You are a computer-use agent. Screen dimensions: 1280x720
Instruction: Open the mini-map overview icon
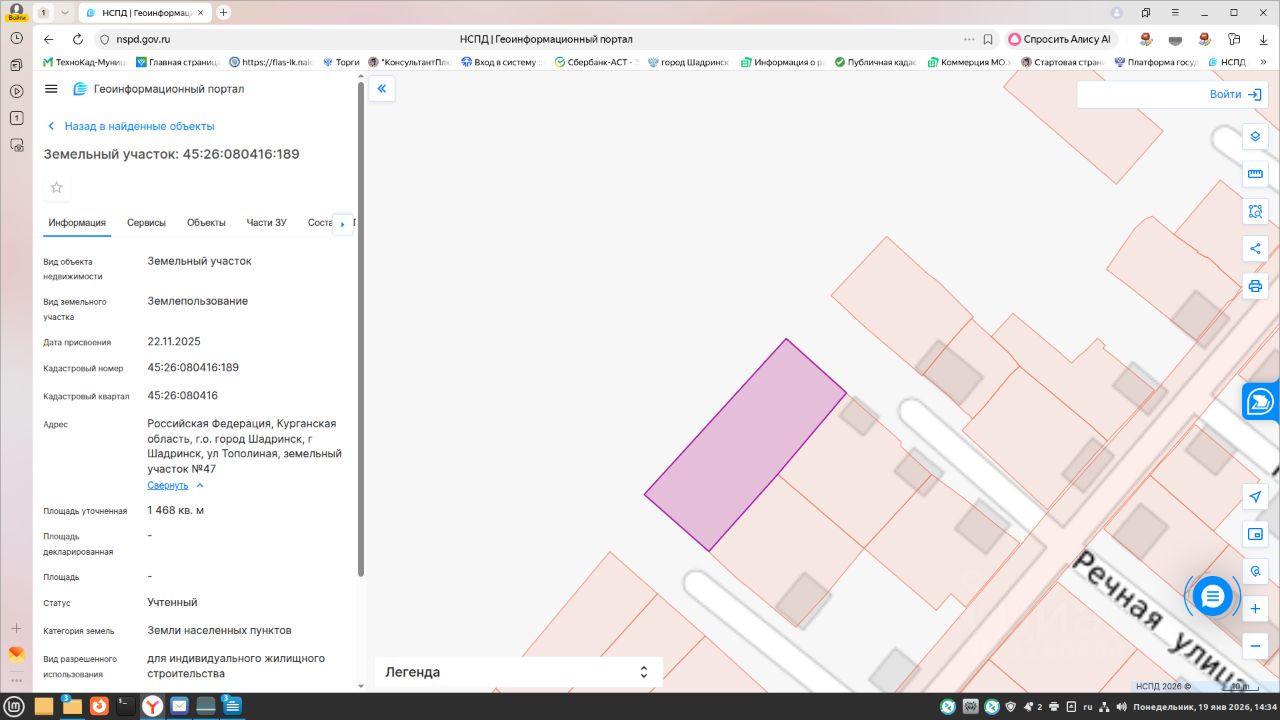1255,535
